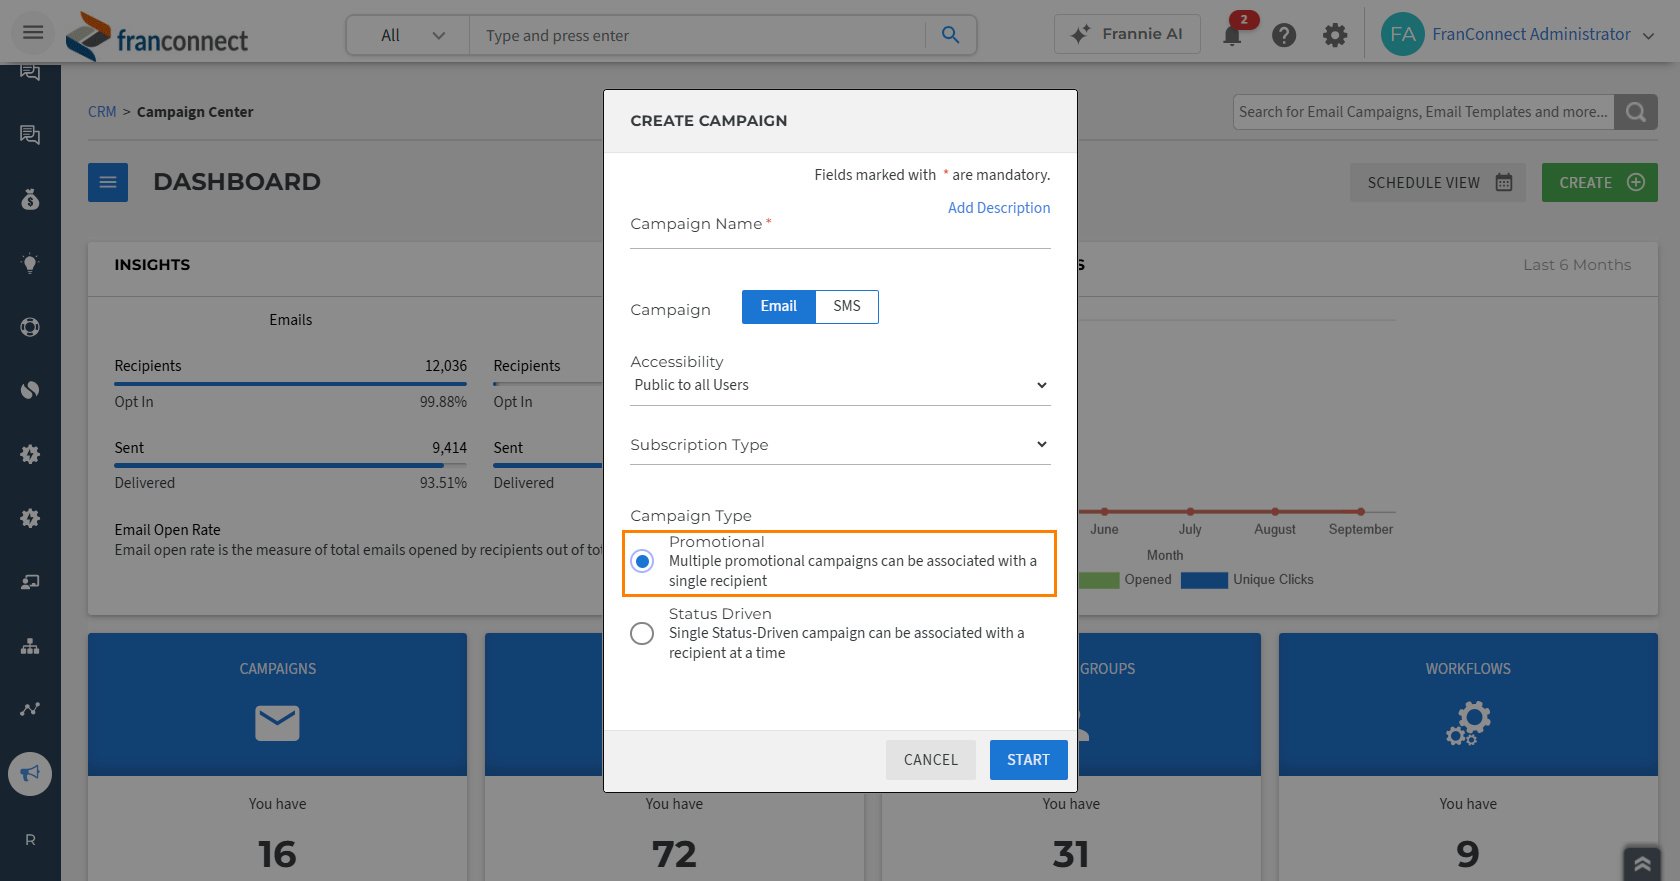
Task: Click the CRM breadcrumb link
Action: [x=102, y=112]
